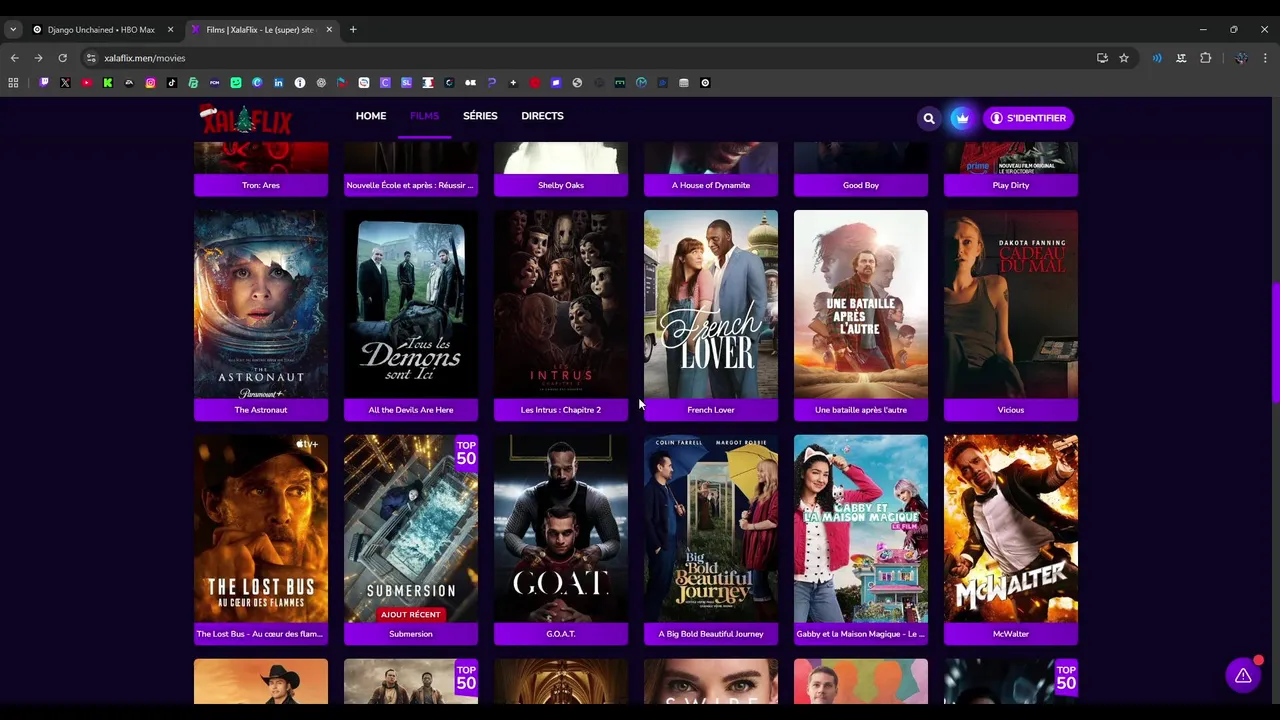Reload the page
This screenshot has width=1280, height=720.
(62, 58)
